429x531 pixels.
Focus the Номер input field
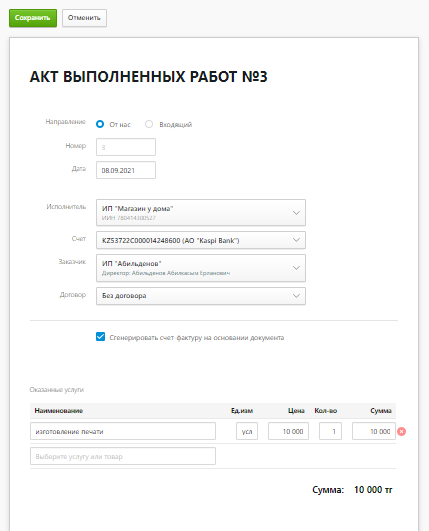(x=126, y=147)
